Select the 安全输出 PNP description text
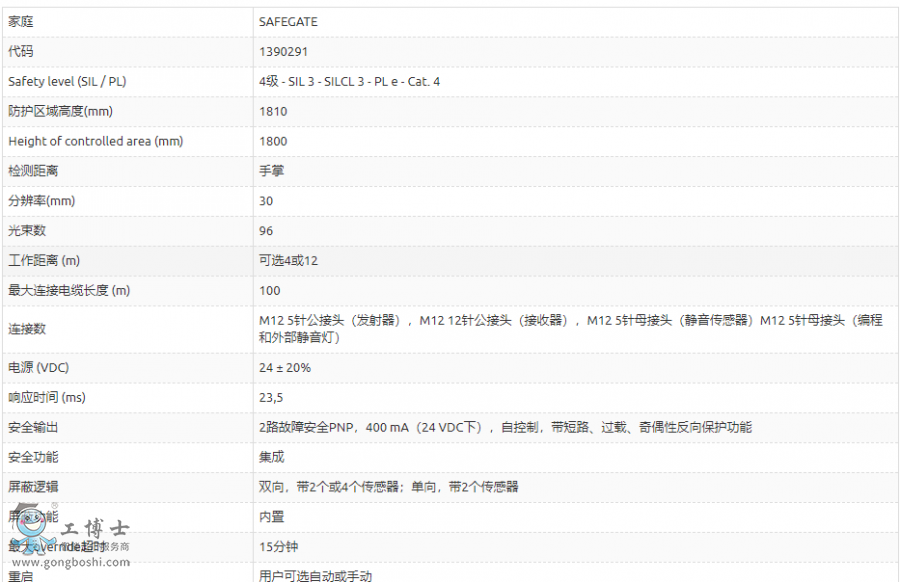Viewport: 900px width, 582px height. 505,427
